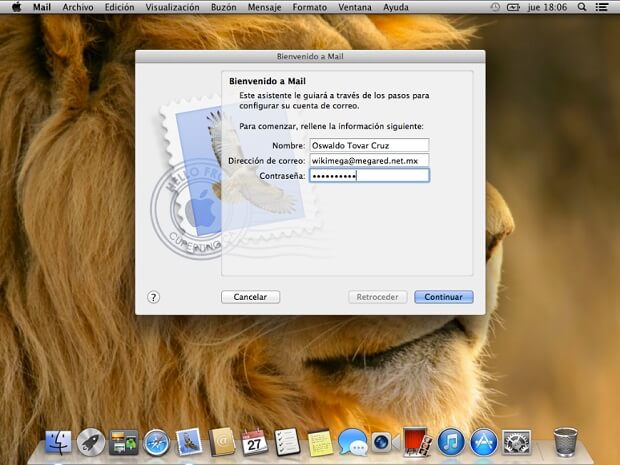The width and height of the screenshot is (620, 465).
Task: Launch Launchpad rocket icon in Dock
Action: (91, 442)
